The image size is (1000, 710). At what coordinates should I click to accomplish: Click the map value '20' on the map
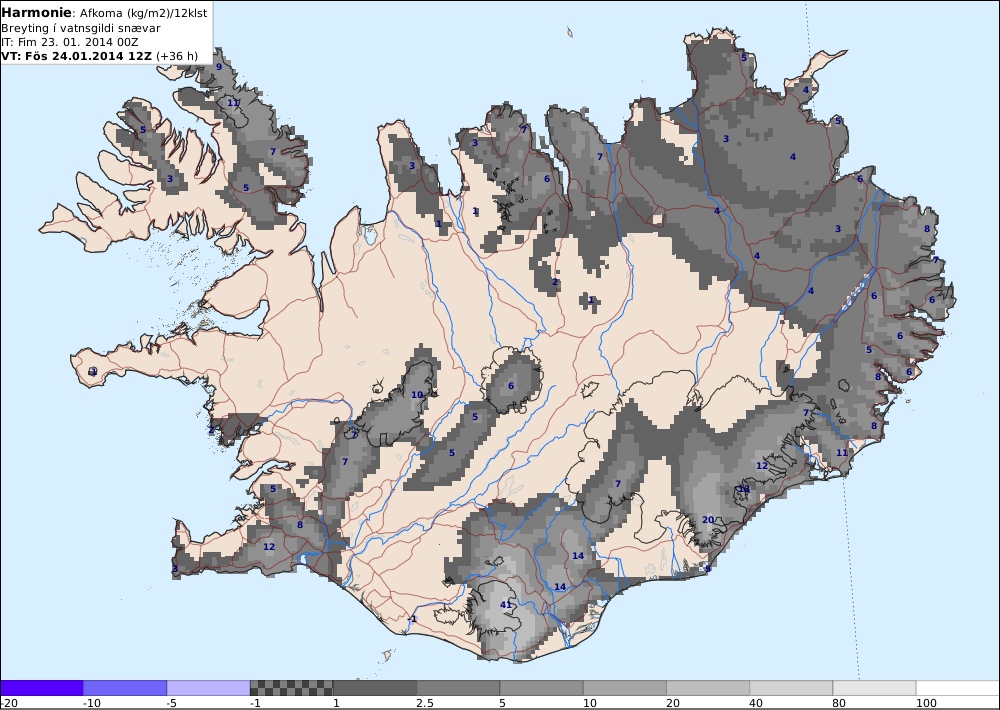708,520
